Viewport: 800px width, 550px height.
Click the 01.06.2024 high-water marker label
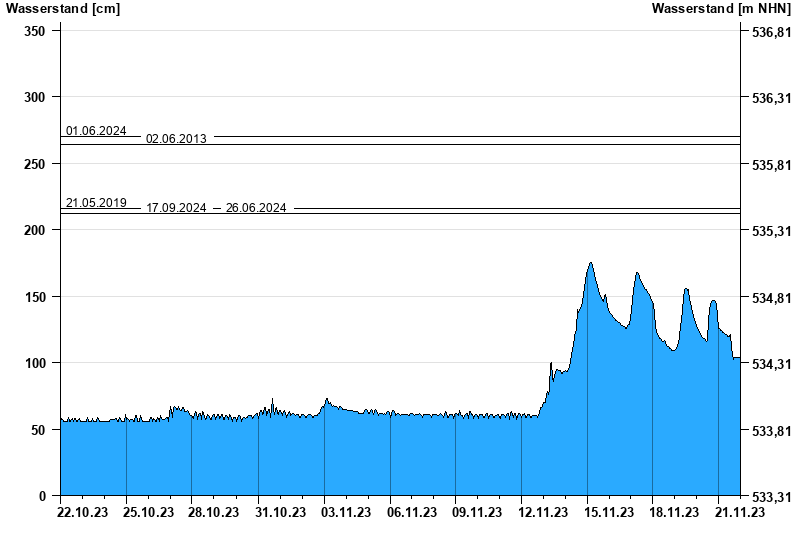96,131
